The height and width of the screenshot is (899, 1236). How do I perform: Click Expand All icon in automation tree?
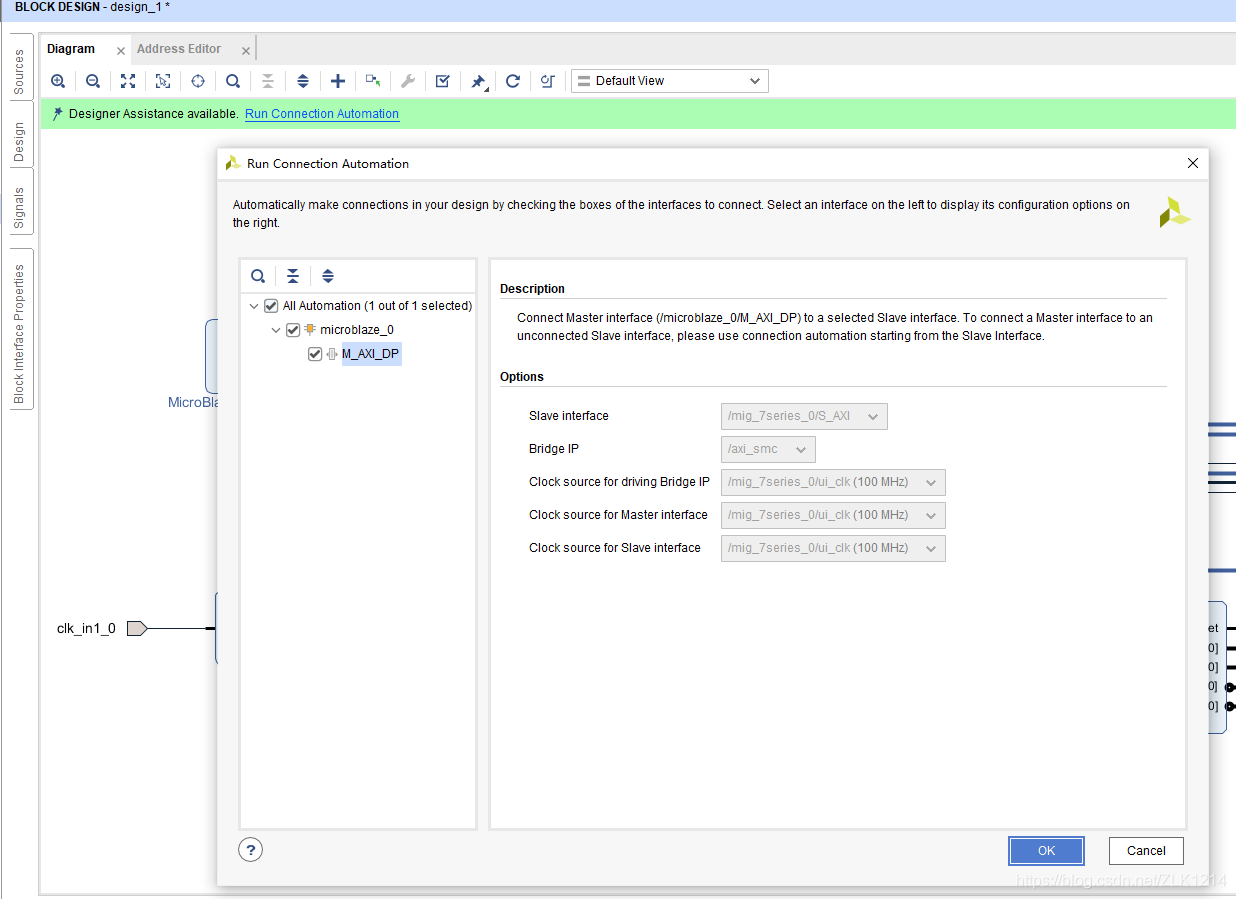pos(328,276)
